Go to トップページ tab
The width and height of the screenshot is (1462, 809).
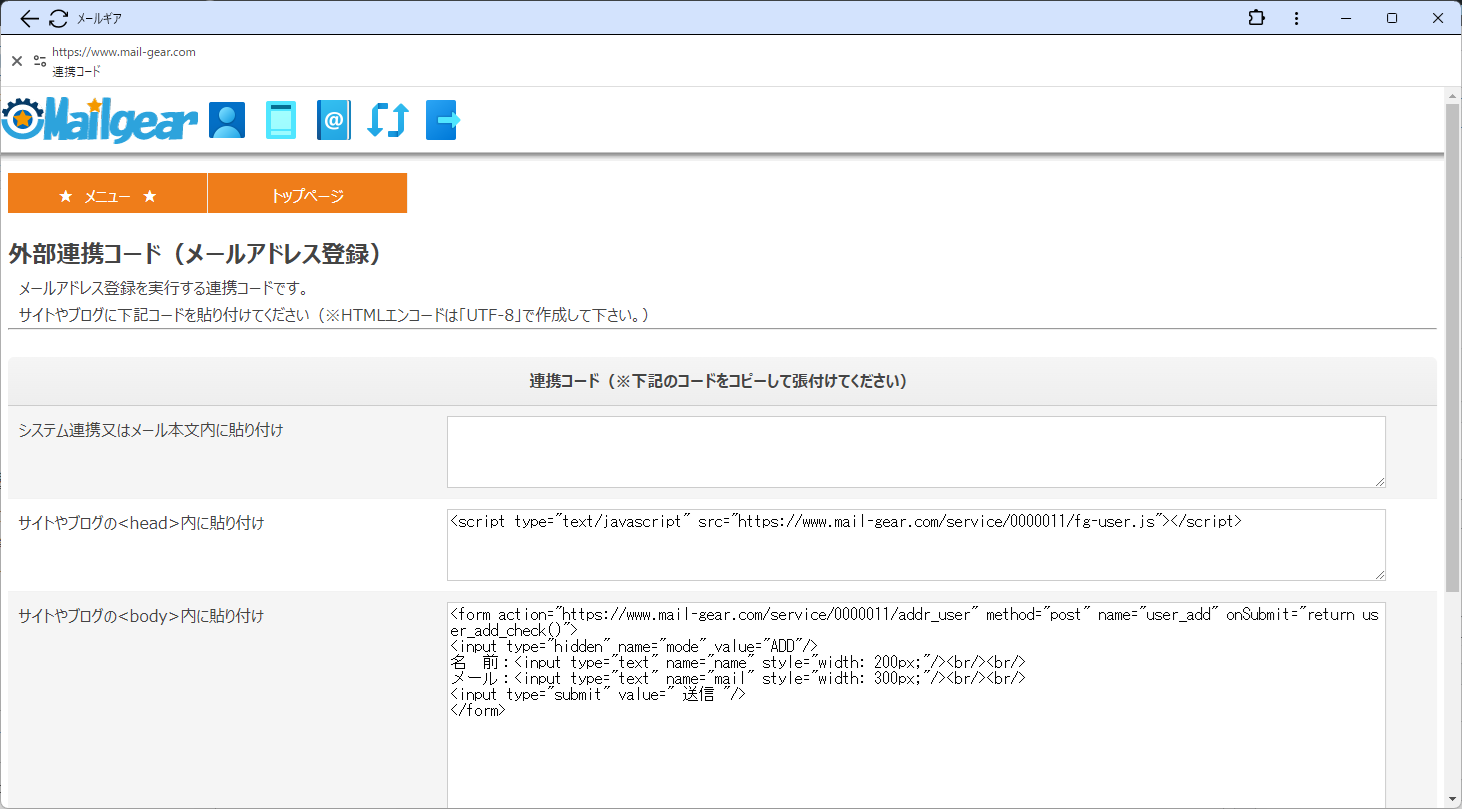[x=307, y=193]
